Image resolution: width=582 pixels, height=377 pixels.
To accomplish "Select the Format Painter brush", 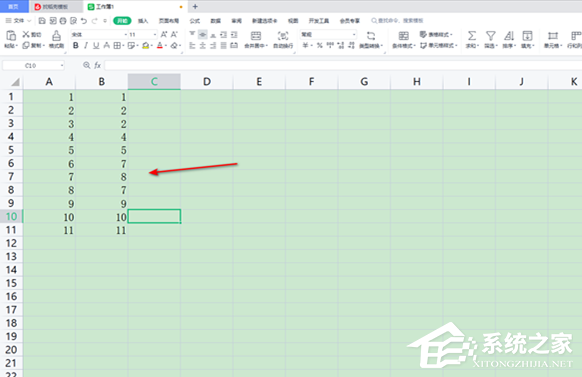I will (x=56, y=36).
